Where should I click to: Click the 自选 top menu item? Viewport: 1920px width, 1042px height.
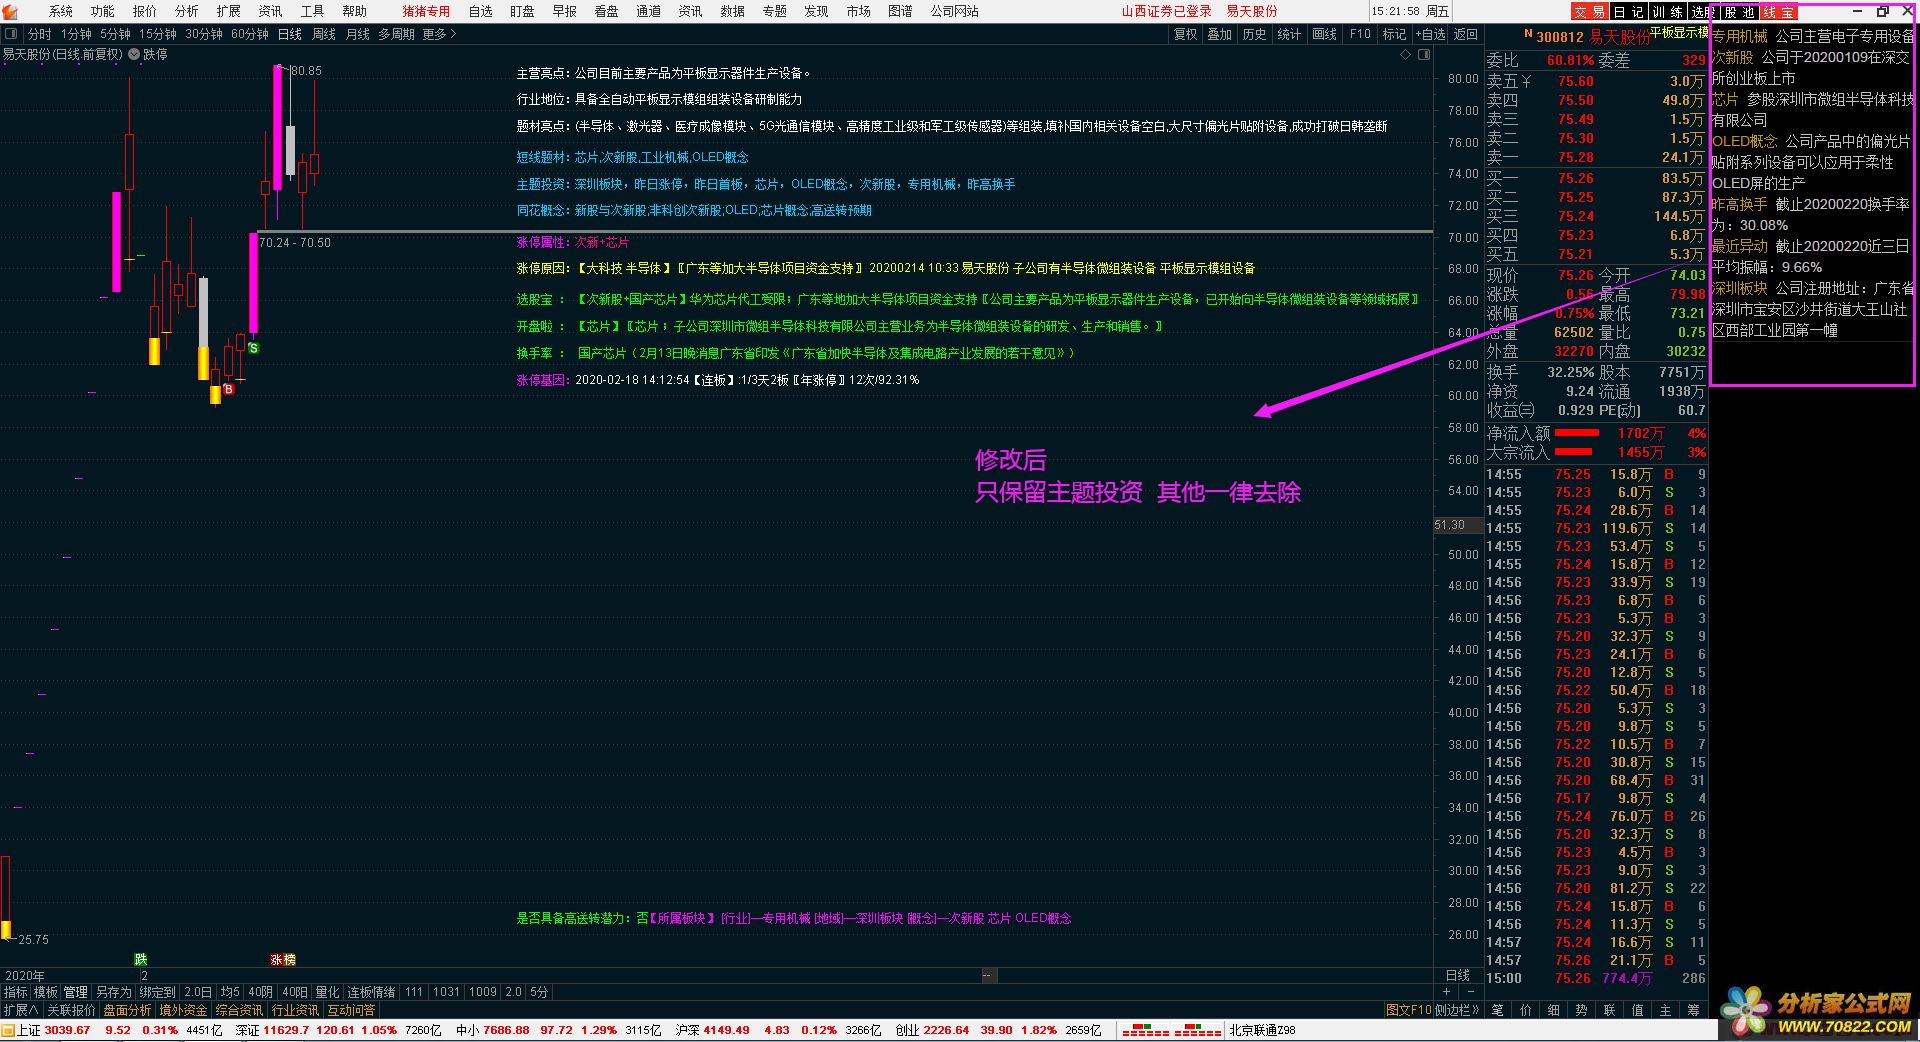(480, 11)
